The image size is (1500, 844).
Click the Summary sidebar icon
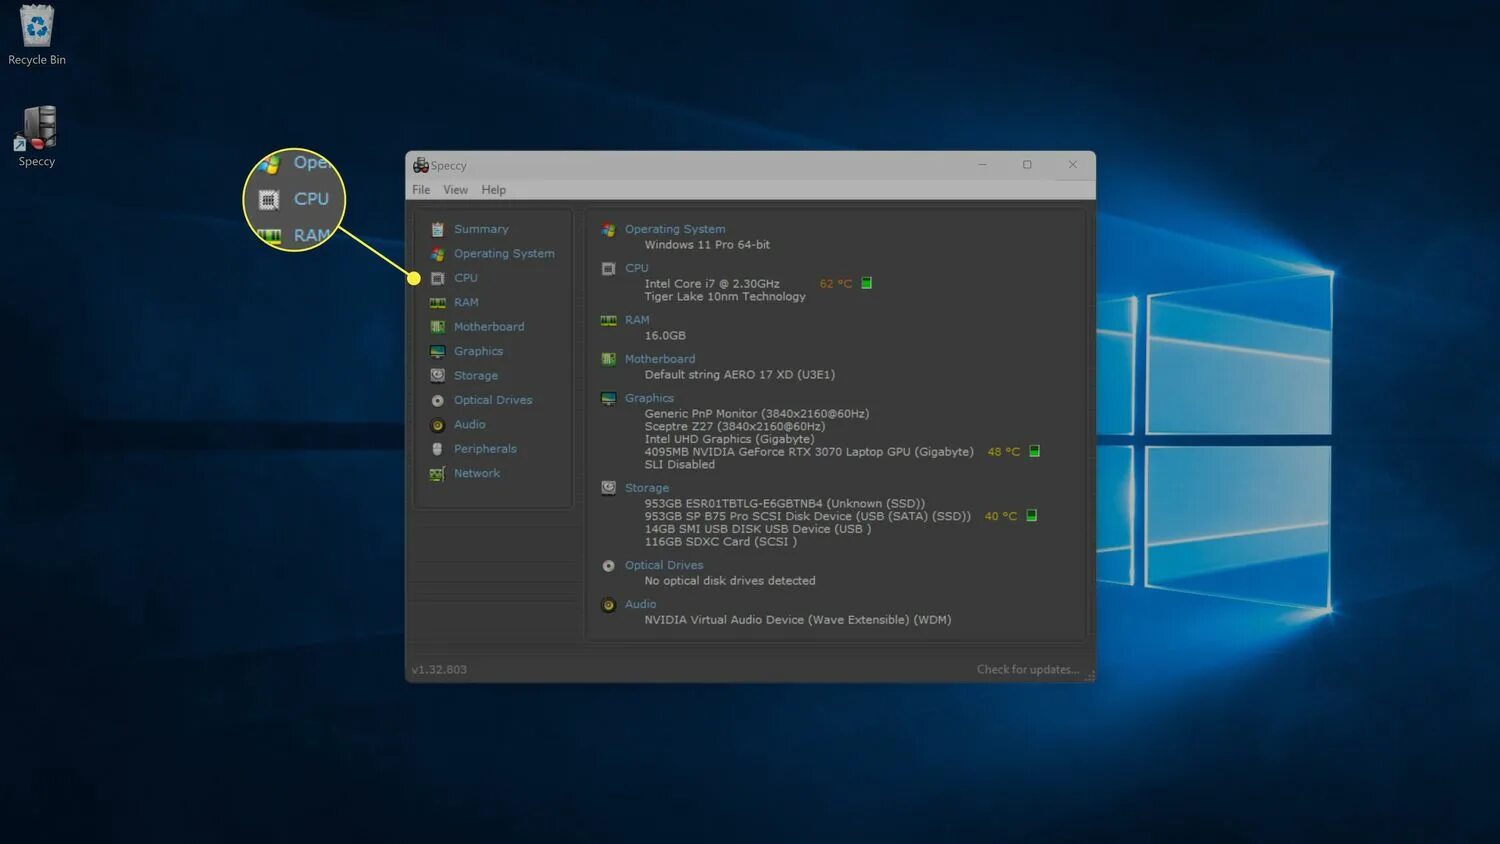point(437,229)
